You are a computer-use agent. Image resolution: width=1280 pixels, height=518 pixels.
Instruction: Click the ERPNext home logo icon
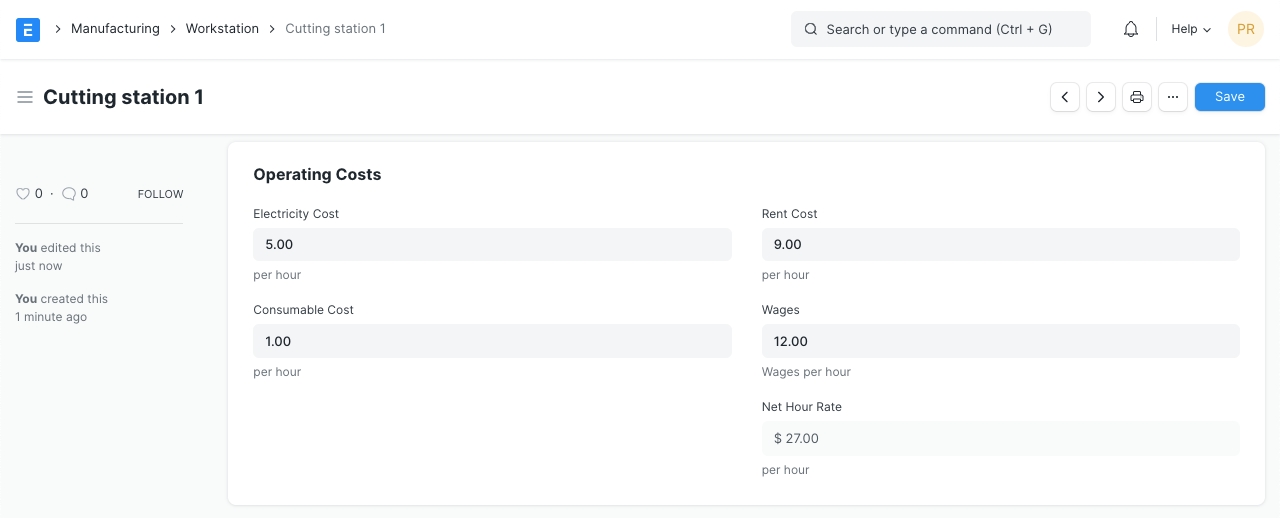28,29
